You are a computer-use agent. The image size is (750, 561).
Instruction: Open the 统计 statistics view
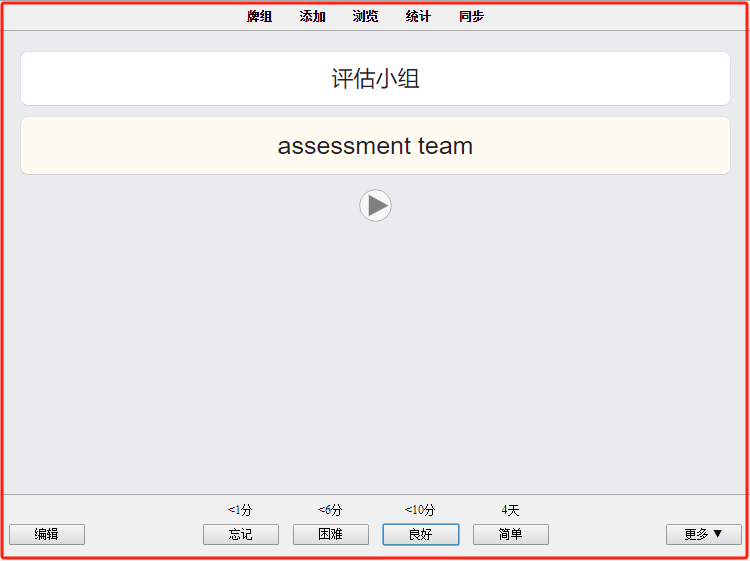[x=418, y=16]
